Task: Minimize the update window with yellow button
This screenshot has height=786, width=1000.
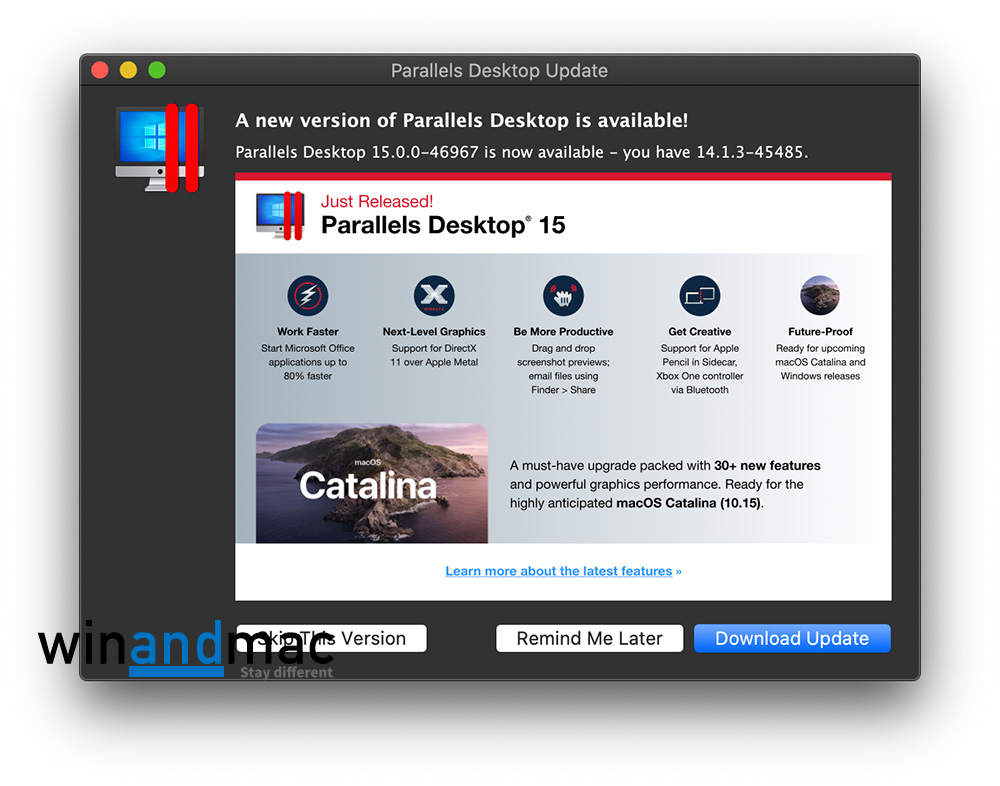Action: coord(128,70)
